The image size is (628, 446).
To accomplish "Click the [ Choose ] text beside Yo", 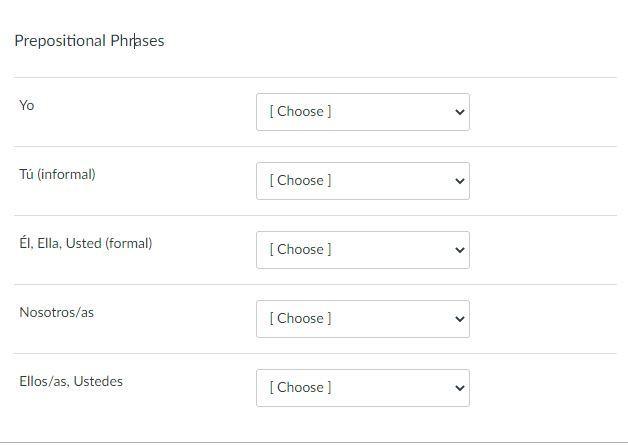I will (x=300, y=112).
